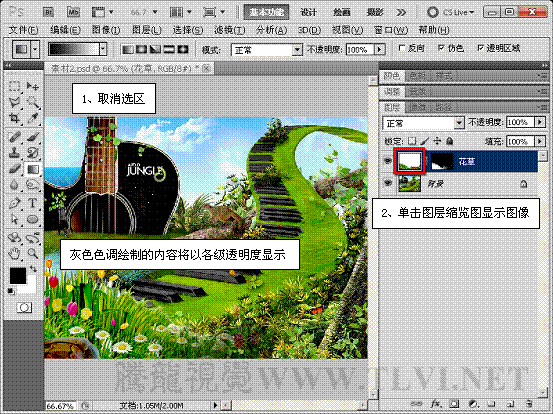
Task: Open layer opacity slider arrow
Action: [x=540, y=122]
